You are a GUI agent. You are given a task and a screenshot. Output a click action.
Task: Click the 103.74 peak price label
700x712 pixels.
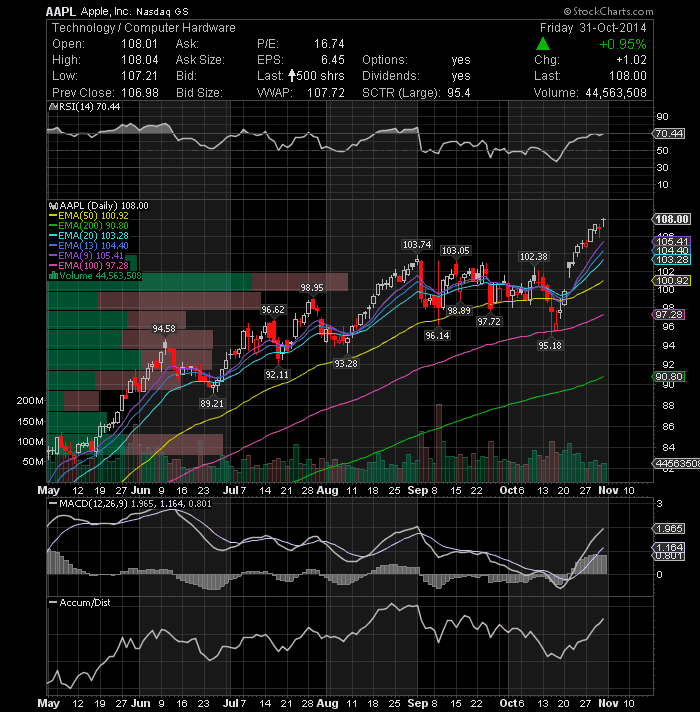click(417, 245)
